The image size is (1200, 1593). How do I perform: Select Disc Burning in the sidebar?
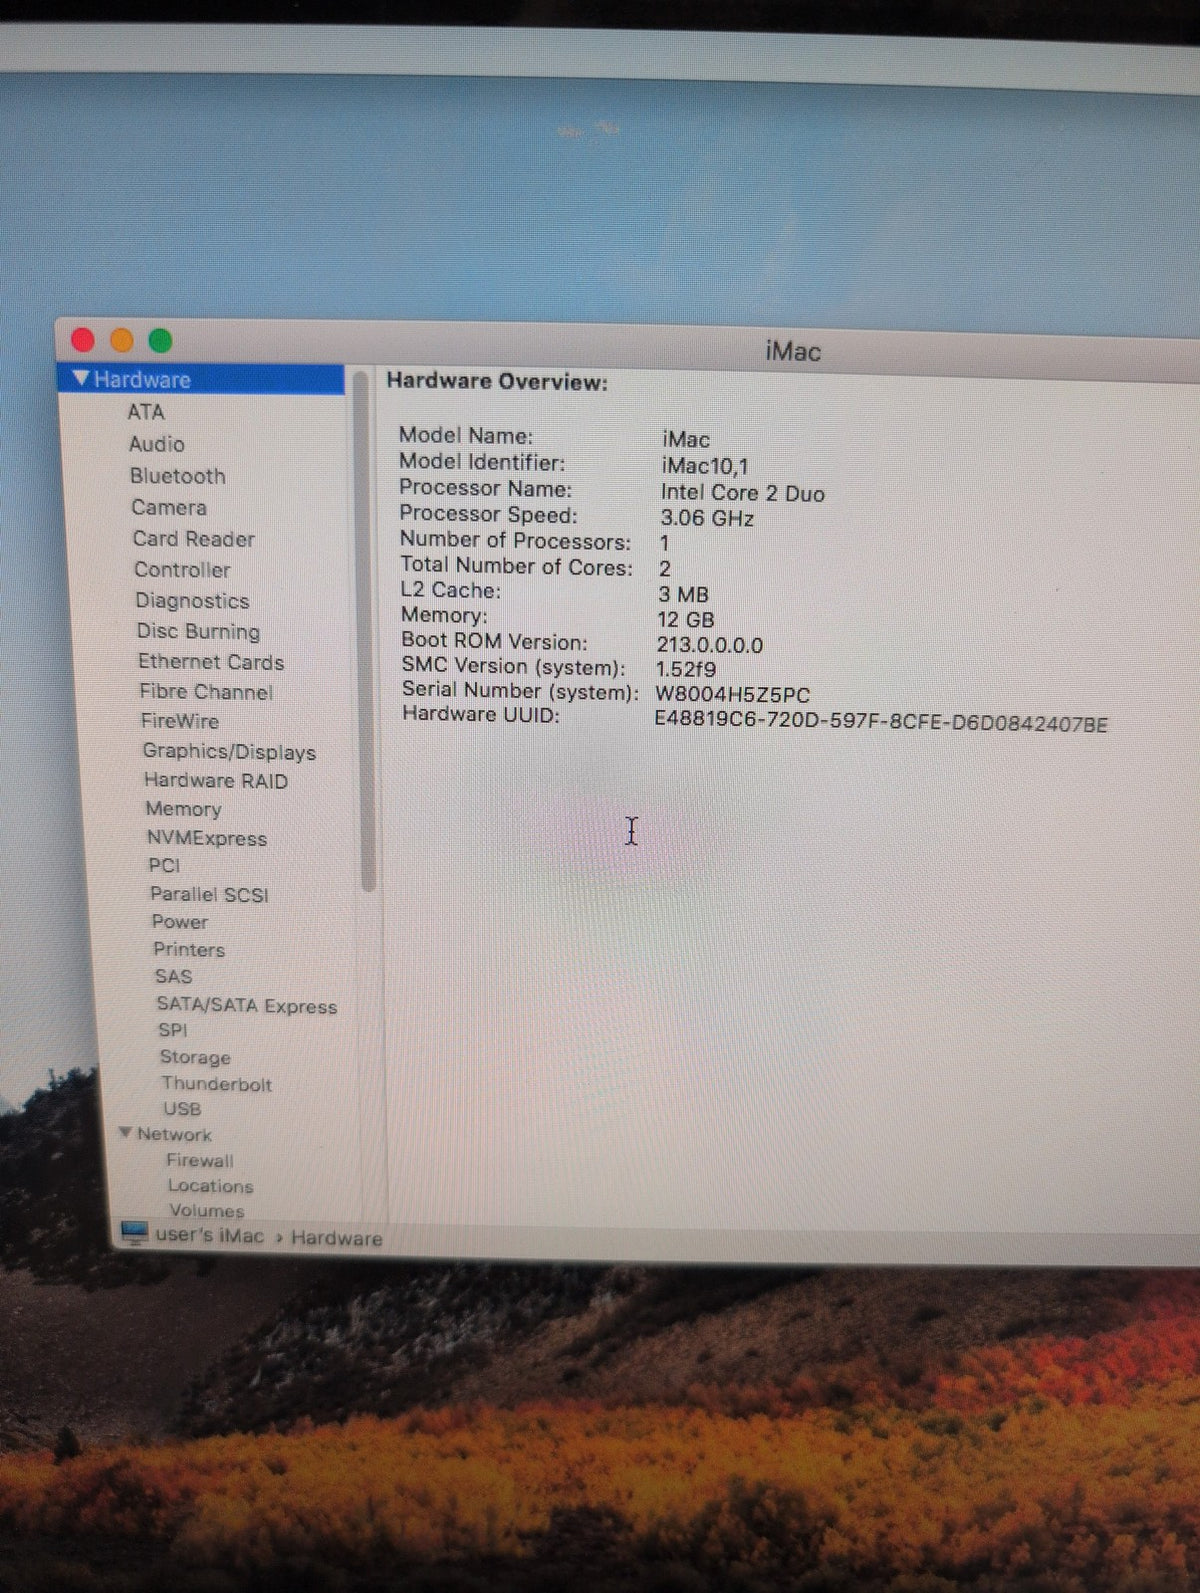[198, 632]
